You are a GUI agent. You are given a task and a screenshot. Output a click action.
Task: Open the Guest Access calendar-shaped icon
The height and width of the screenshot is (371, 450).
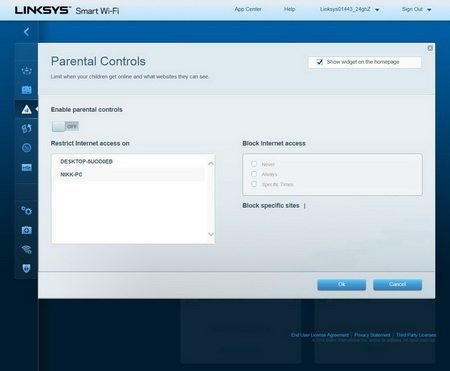click(x=27, y=90)
